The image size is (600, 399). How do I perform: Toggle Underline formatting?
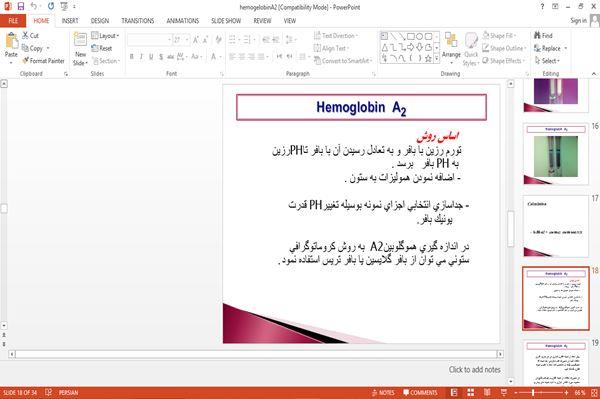(x=151, y=57)
